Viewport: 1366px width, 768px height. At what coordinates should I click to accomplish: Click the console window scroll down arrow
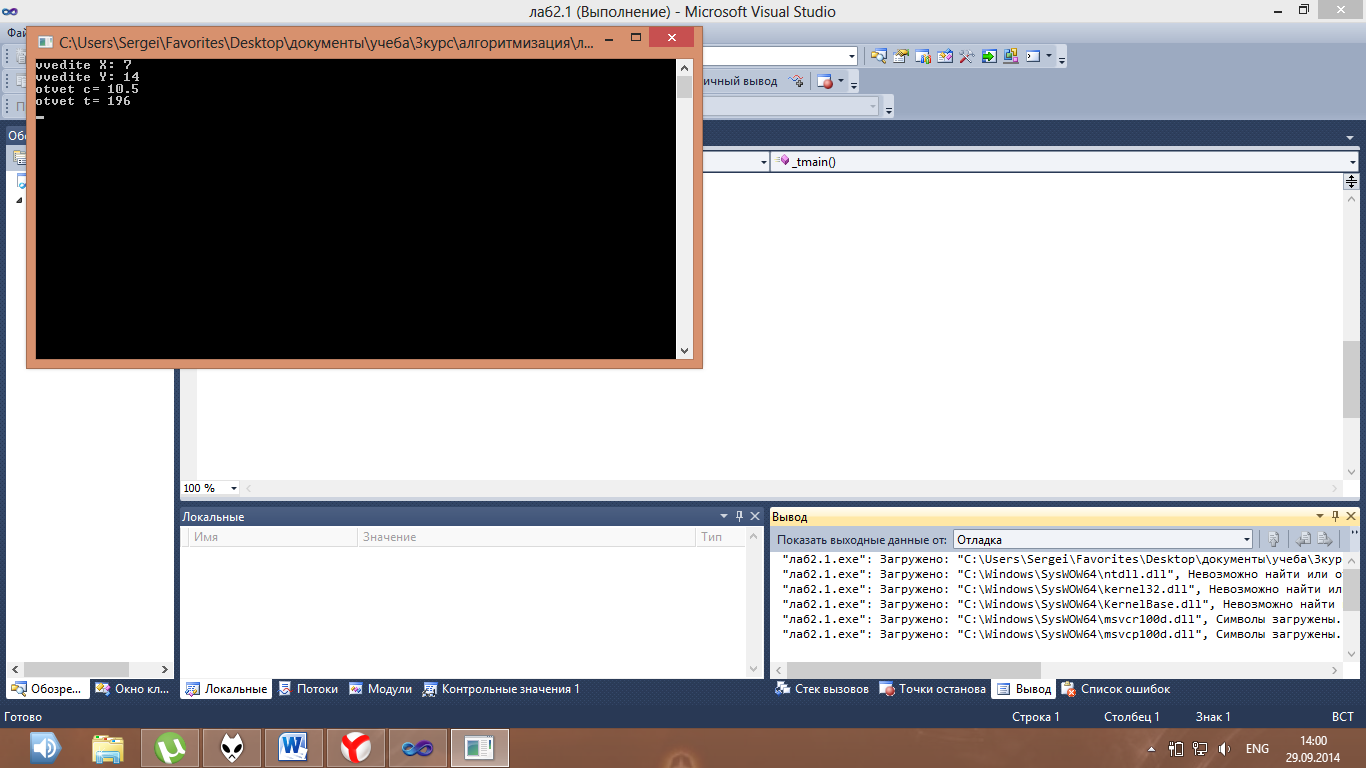pyautogui.click(x=684, y=350)
